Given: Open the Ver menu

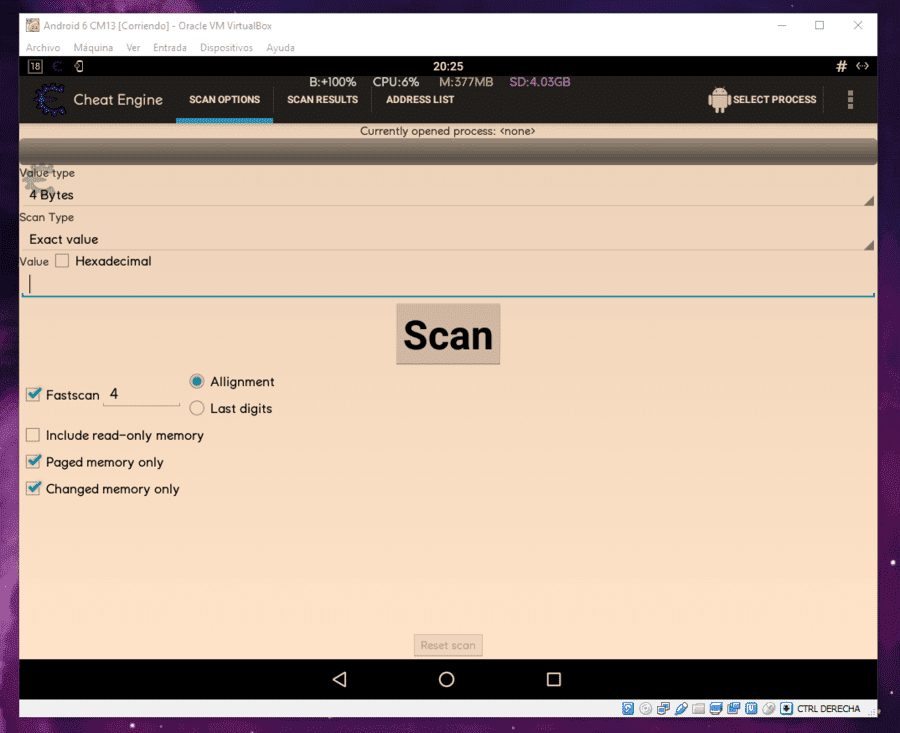Looking at the screenshot, I should tap(133, 48).
